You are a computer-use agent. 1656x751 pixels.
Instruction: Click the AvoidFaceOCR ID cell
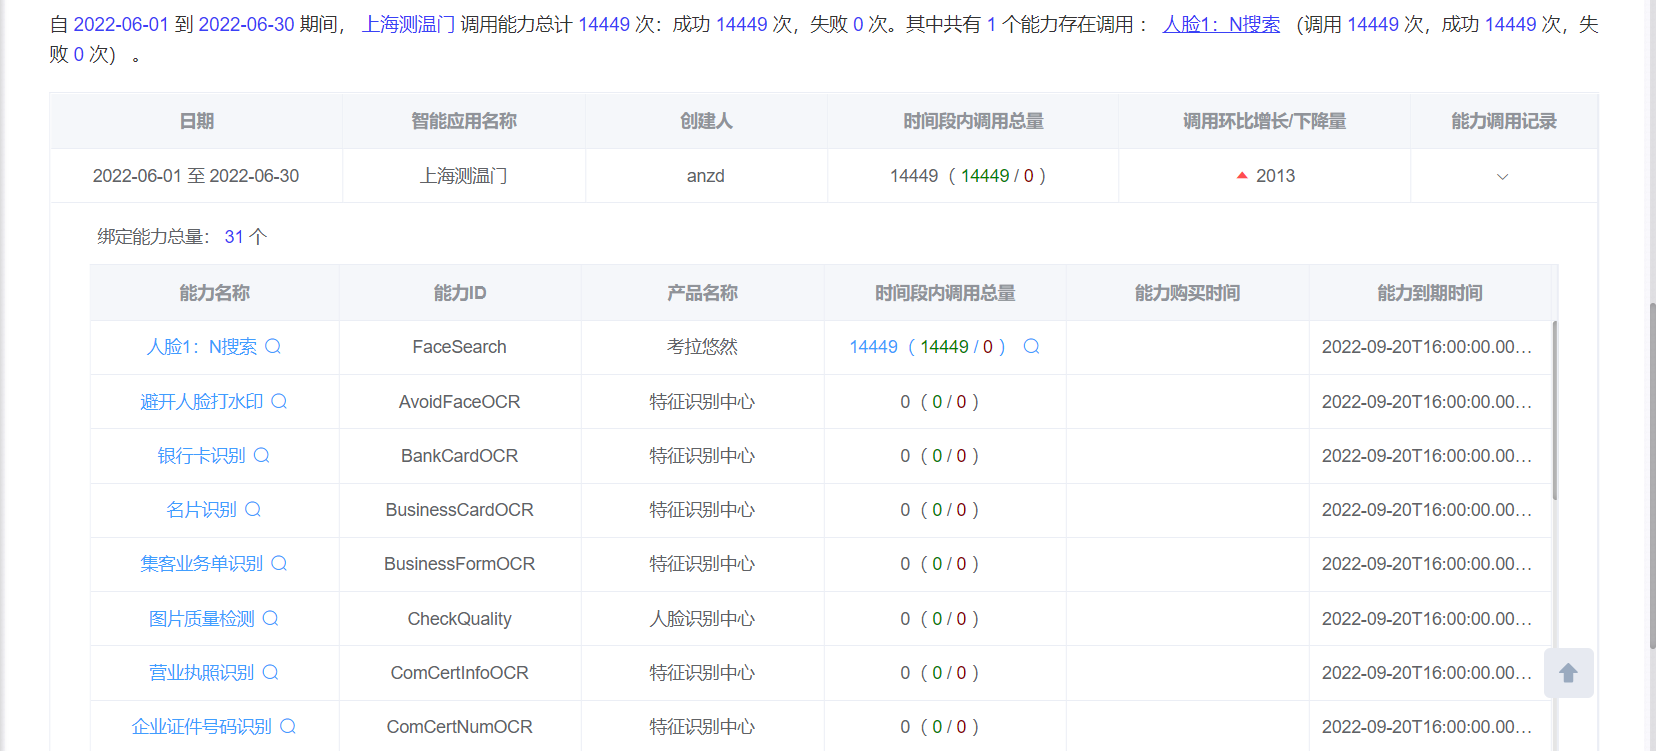pos(460,401)
